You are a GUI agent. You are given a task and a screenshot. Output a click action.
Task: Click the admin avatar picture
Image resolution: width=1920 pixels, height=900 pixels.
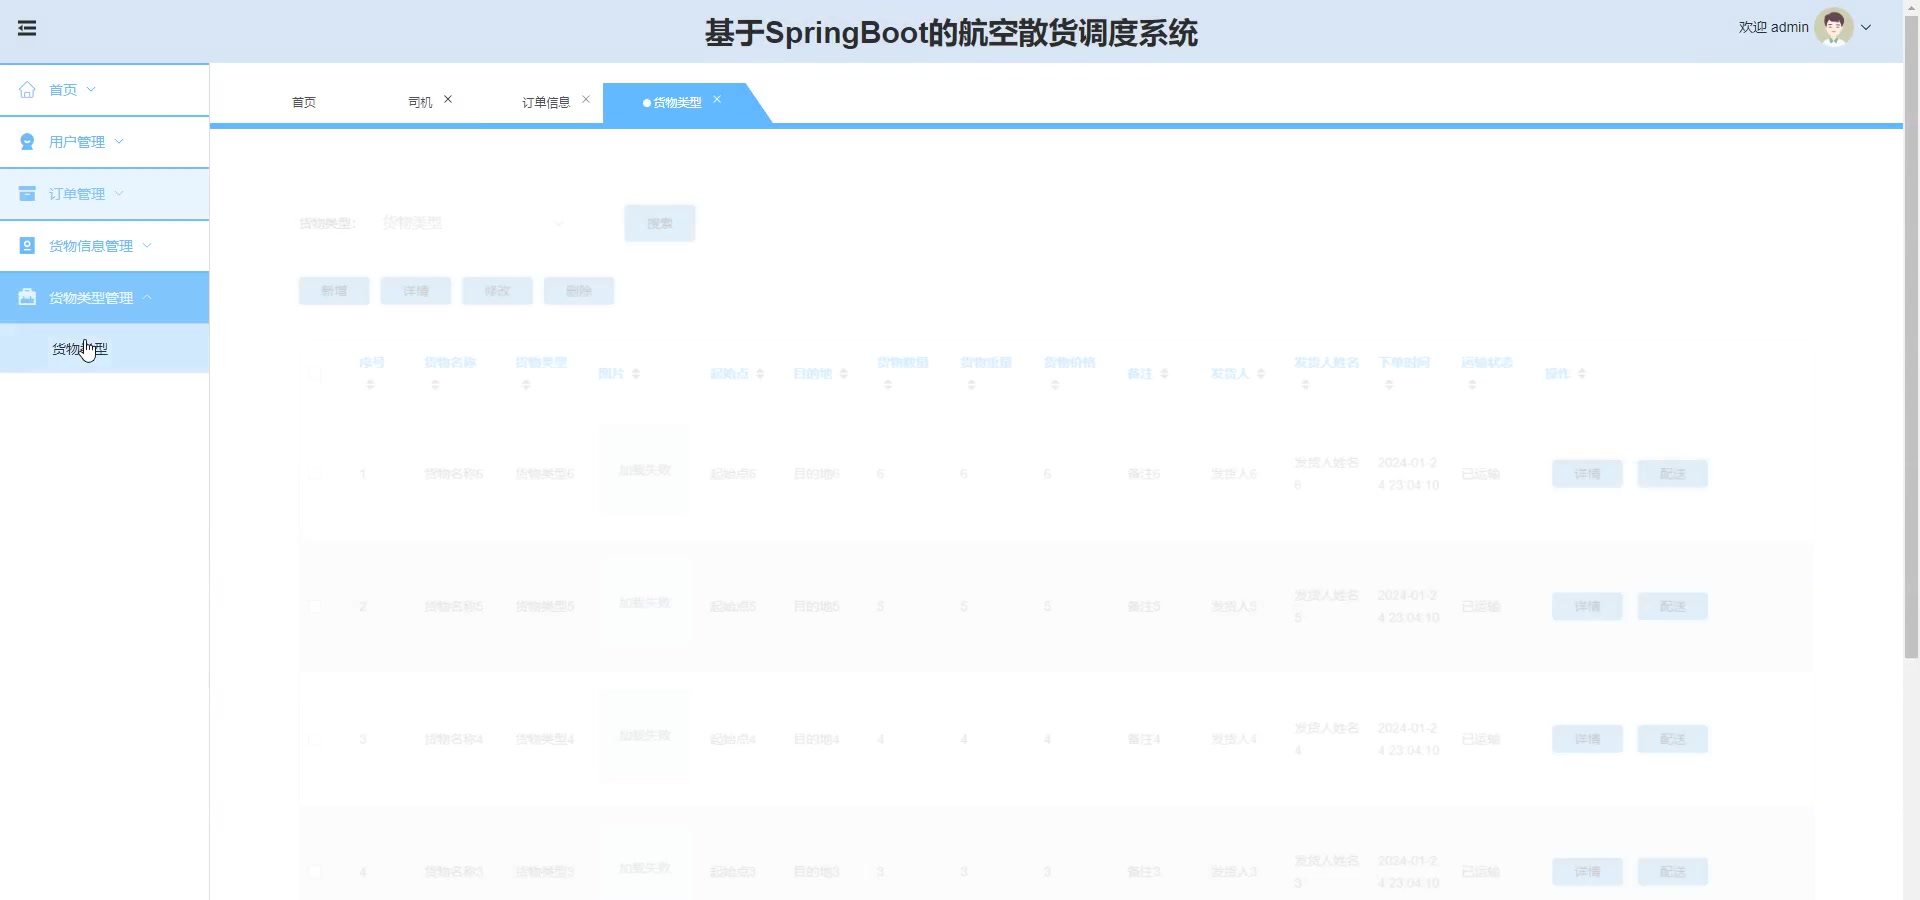(x=1834, y=28)
